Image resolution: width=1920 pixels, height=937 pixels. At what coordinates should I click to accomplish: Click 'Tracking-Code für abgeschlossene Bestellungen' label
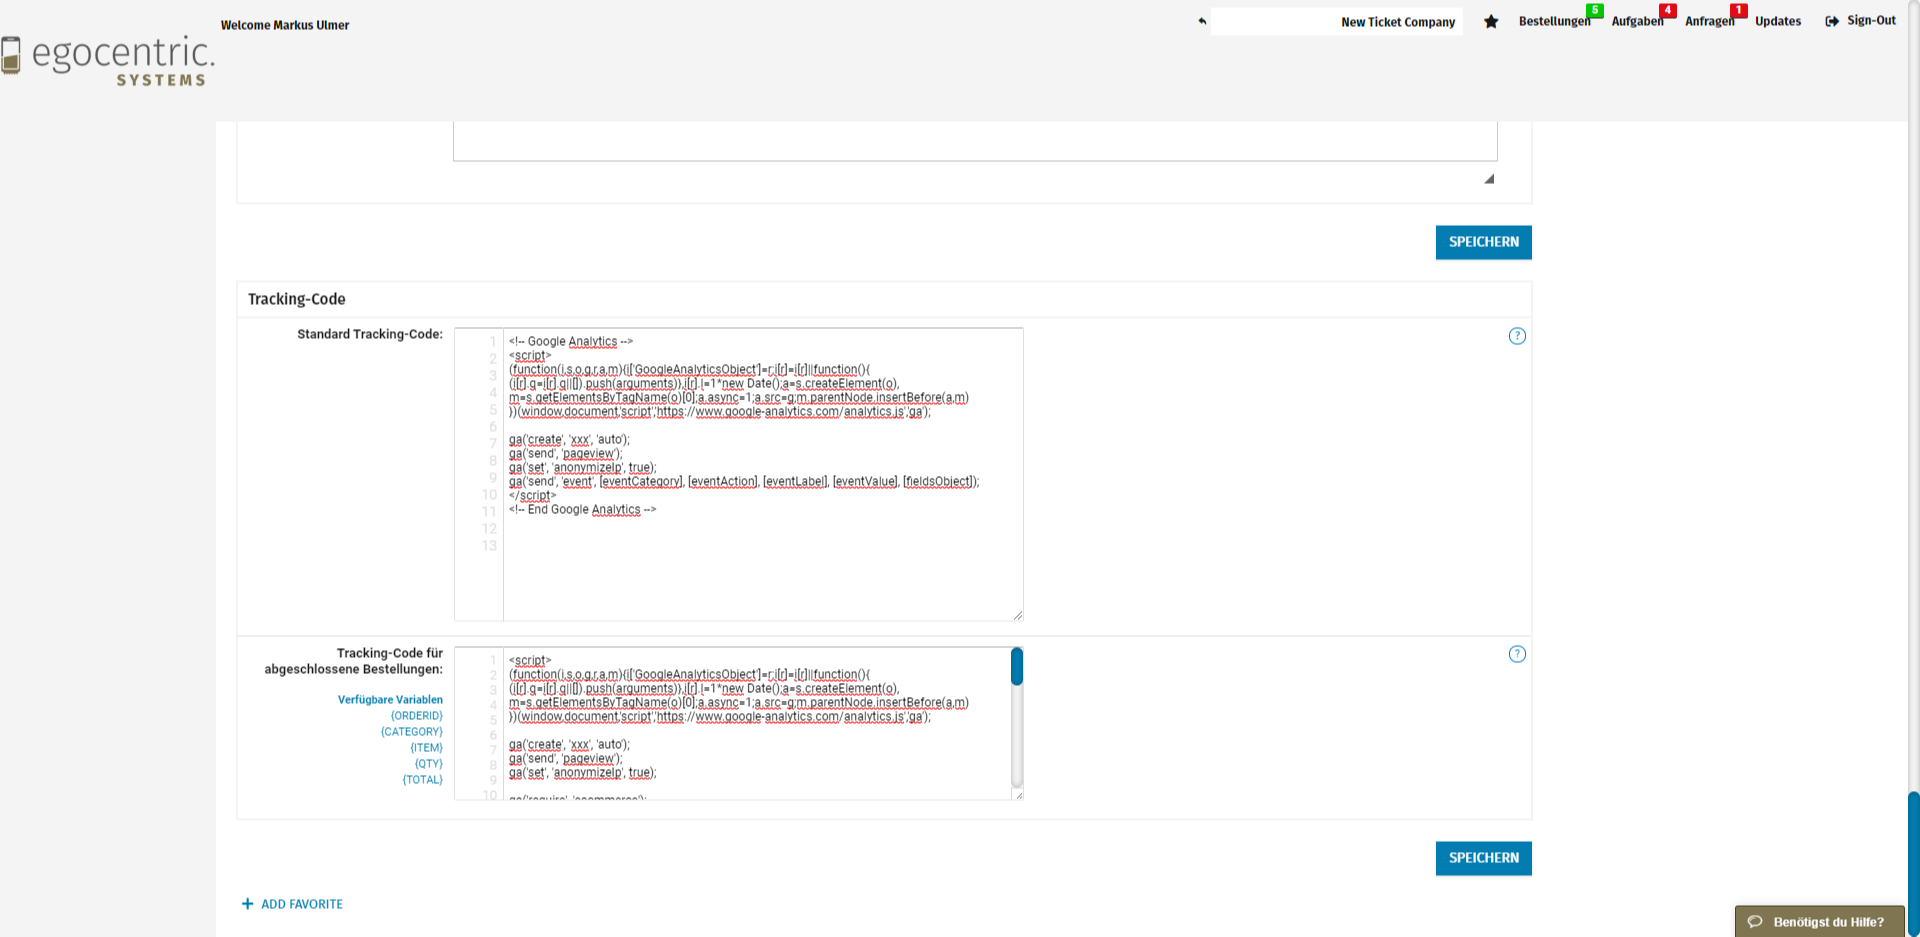point(353,661)
